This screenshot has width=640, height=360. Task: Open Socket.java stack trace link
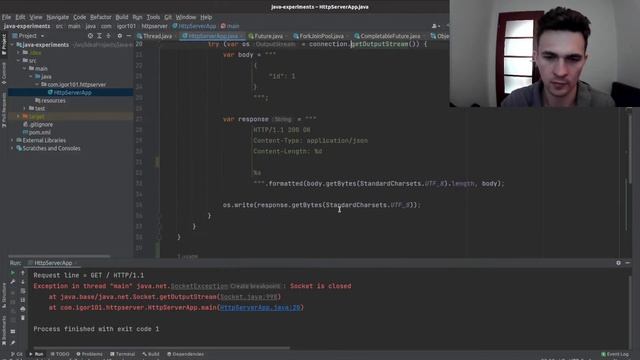(x=249, y=297)
